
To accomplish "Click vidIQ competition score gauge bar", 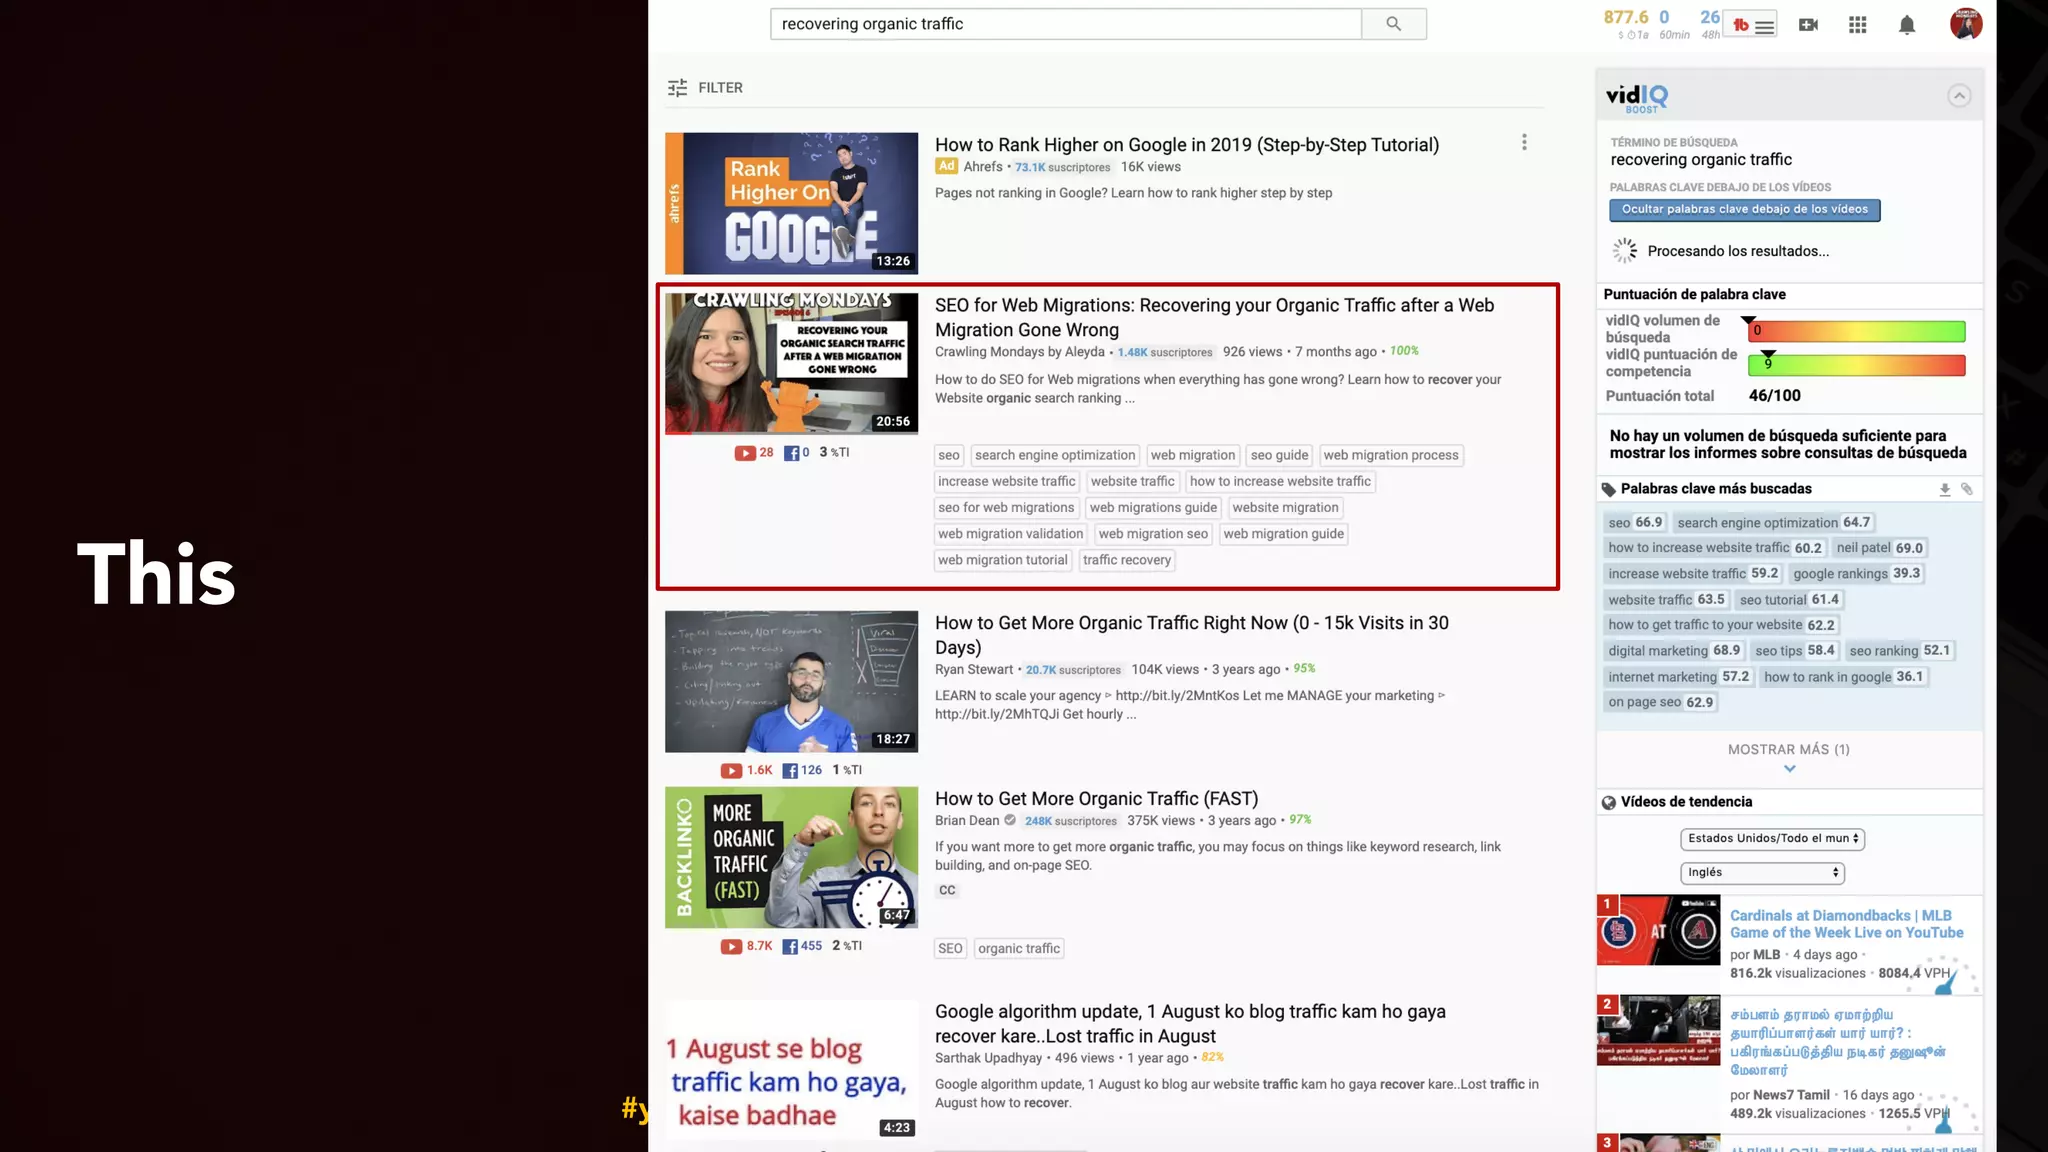I will [x=1856, y=366].
